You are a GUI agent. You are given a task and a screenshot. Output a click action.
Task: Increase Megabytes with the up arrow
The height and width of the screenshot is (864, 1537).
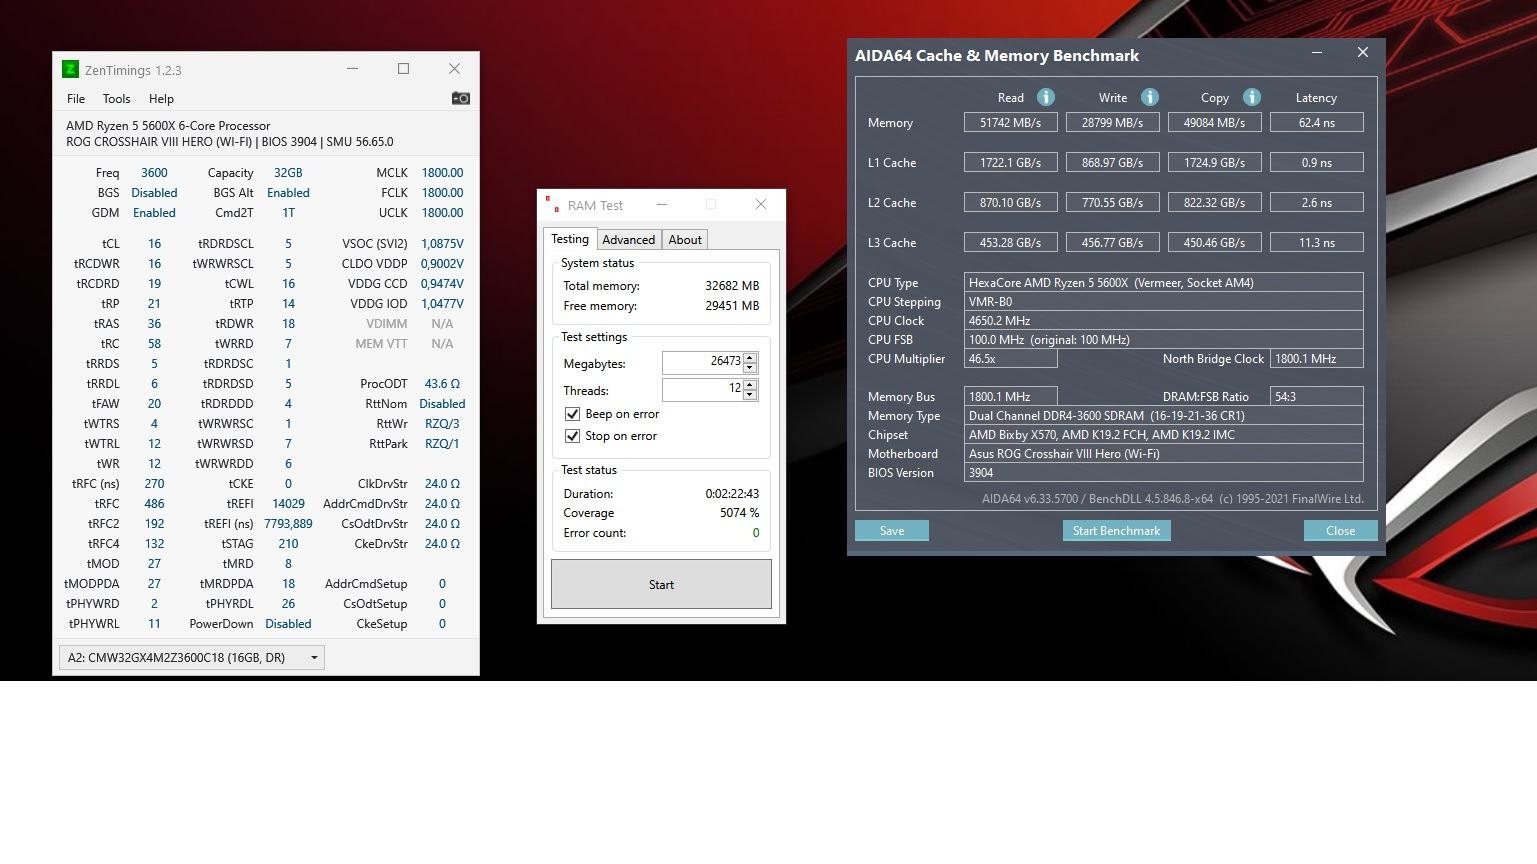coord(750,357)
